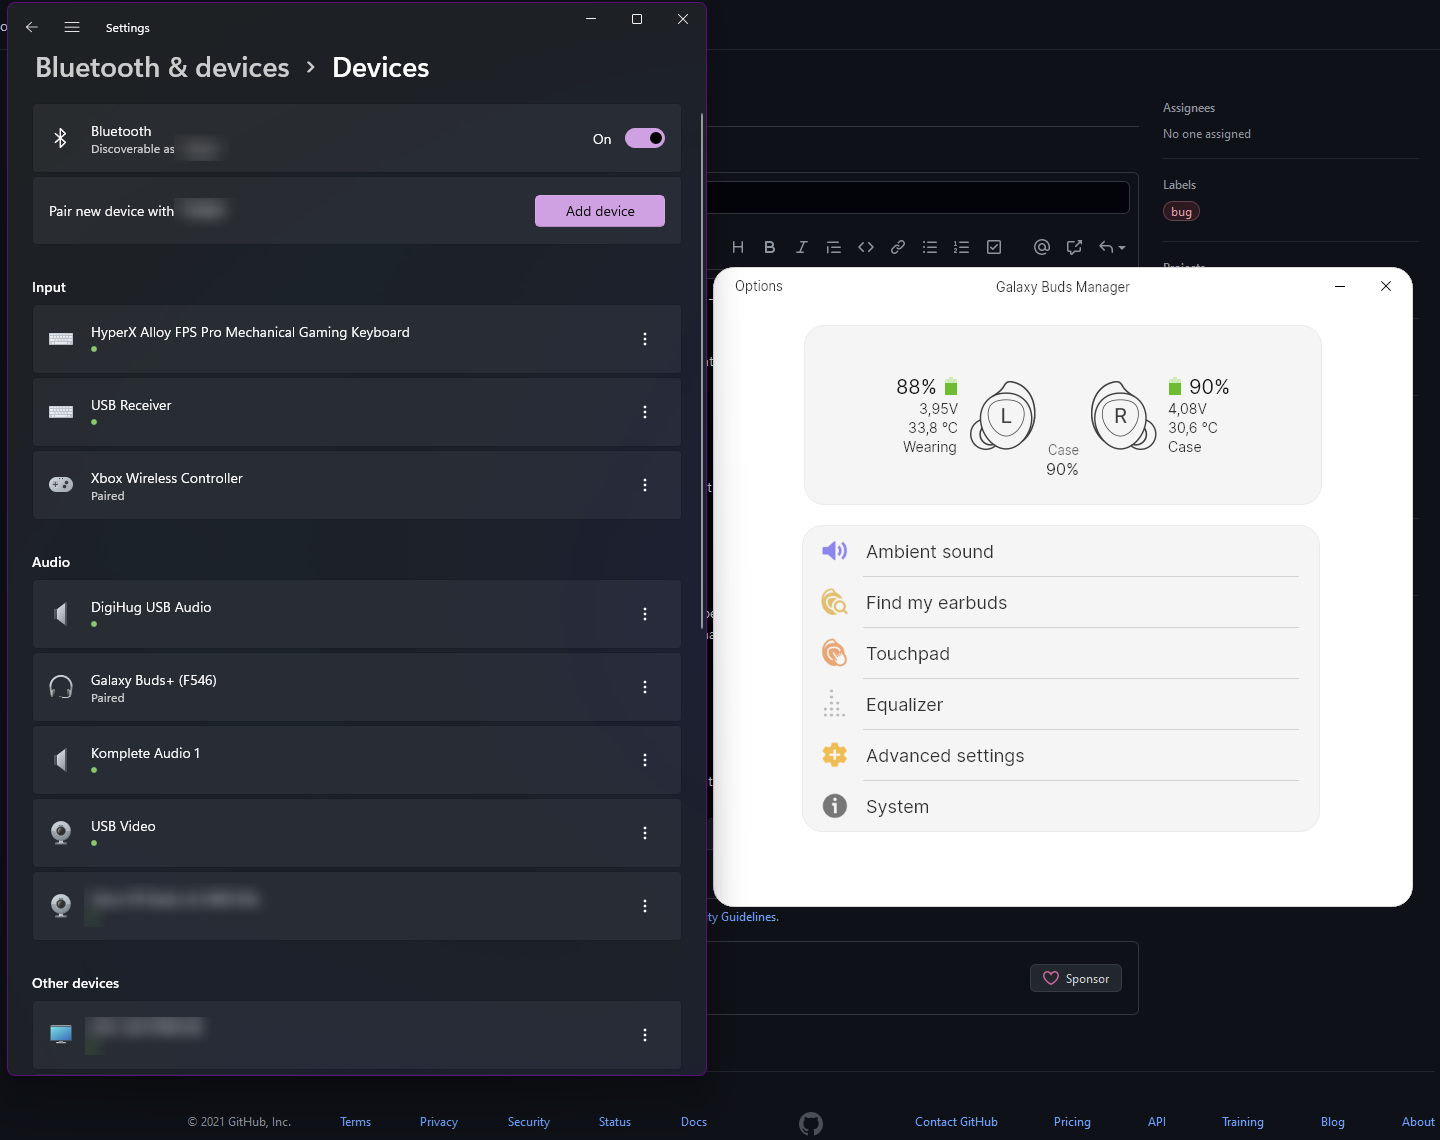
Task: Click the Equalizer dotted bars icon
Action: click(x=834, y=704)
